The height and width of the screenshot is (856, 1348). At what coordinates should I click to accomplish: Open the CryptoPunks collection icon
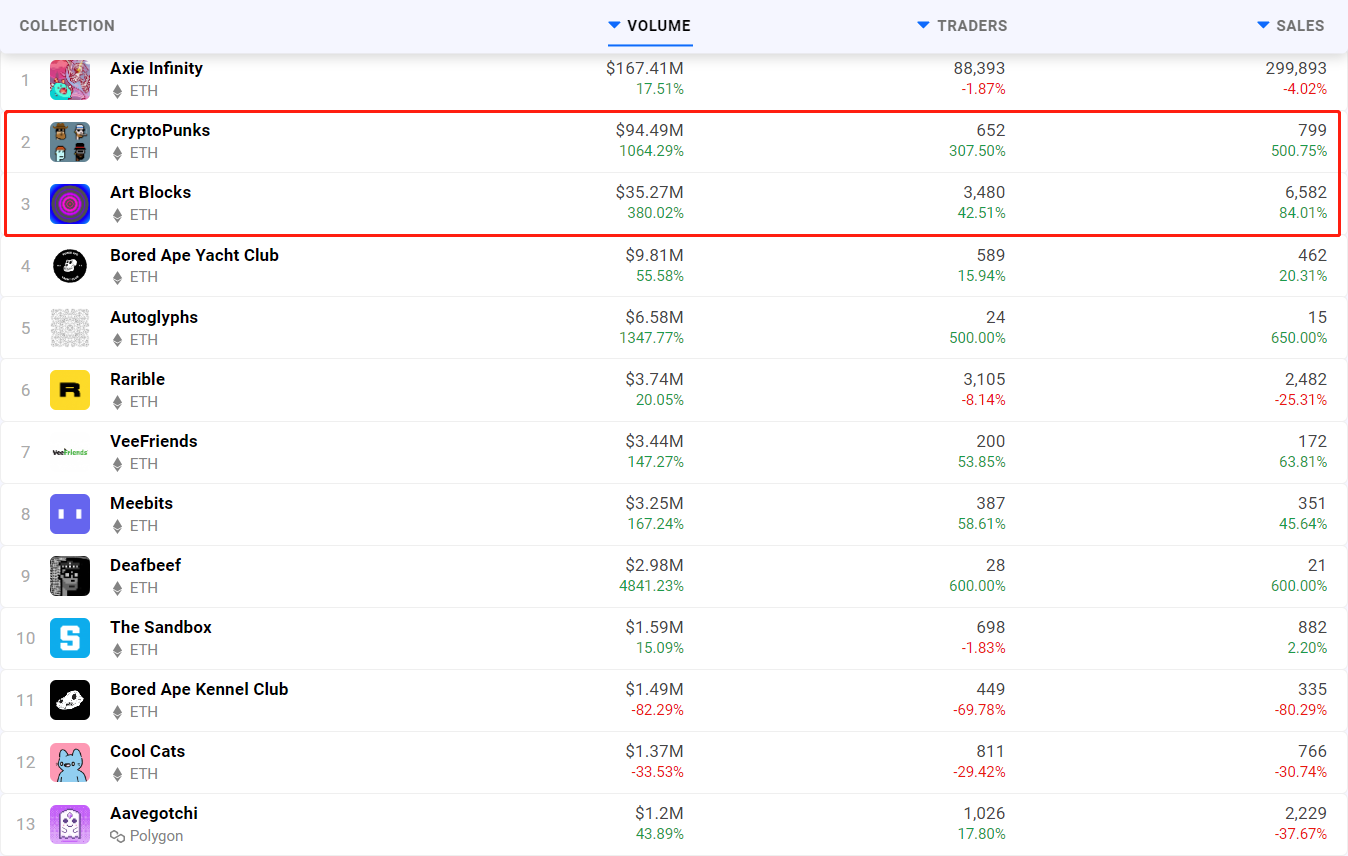pyautogui.click(x=70, y=142)
